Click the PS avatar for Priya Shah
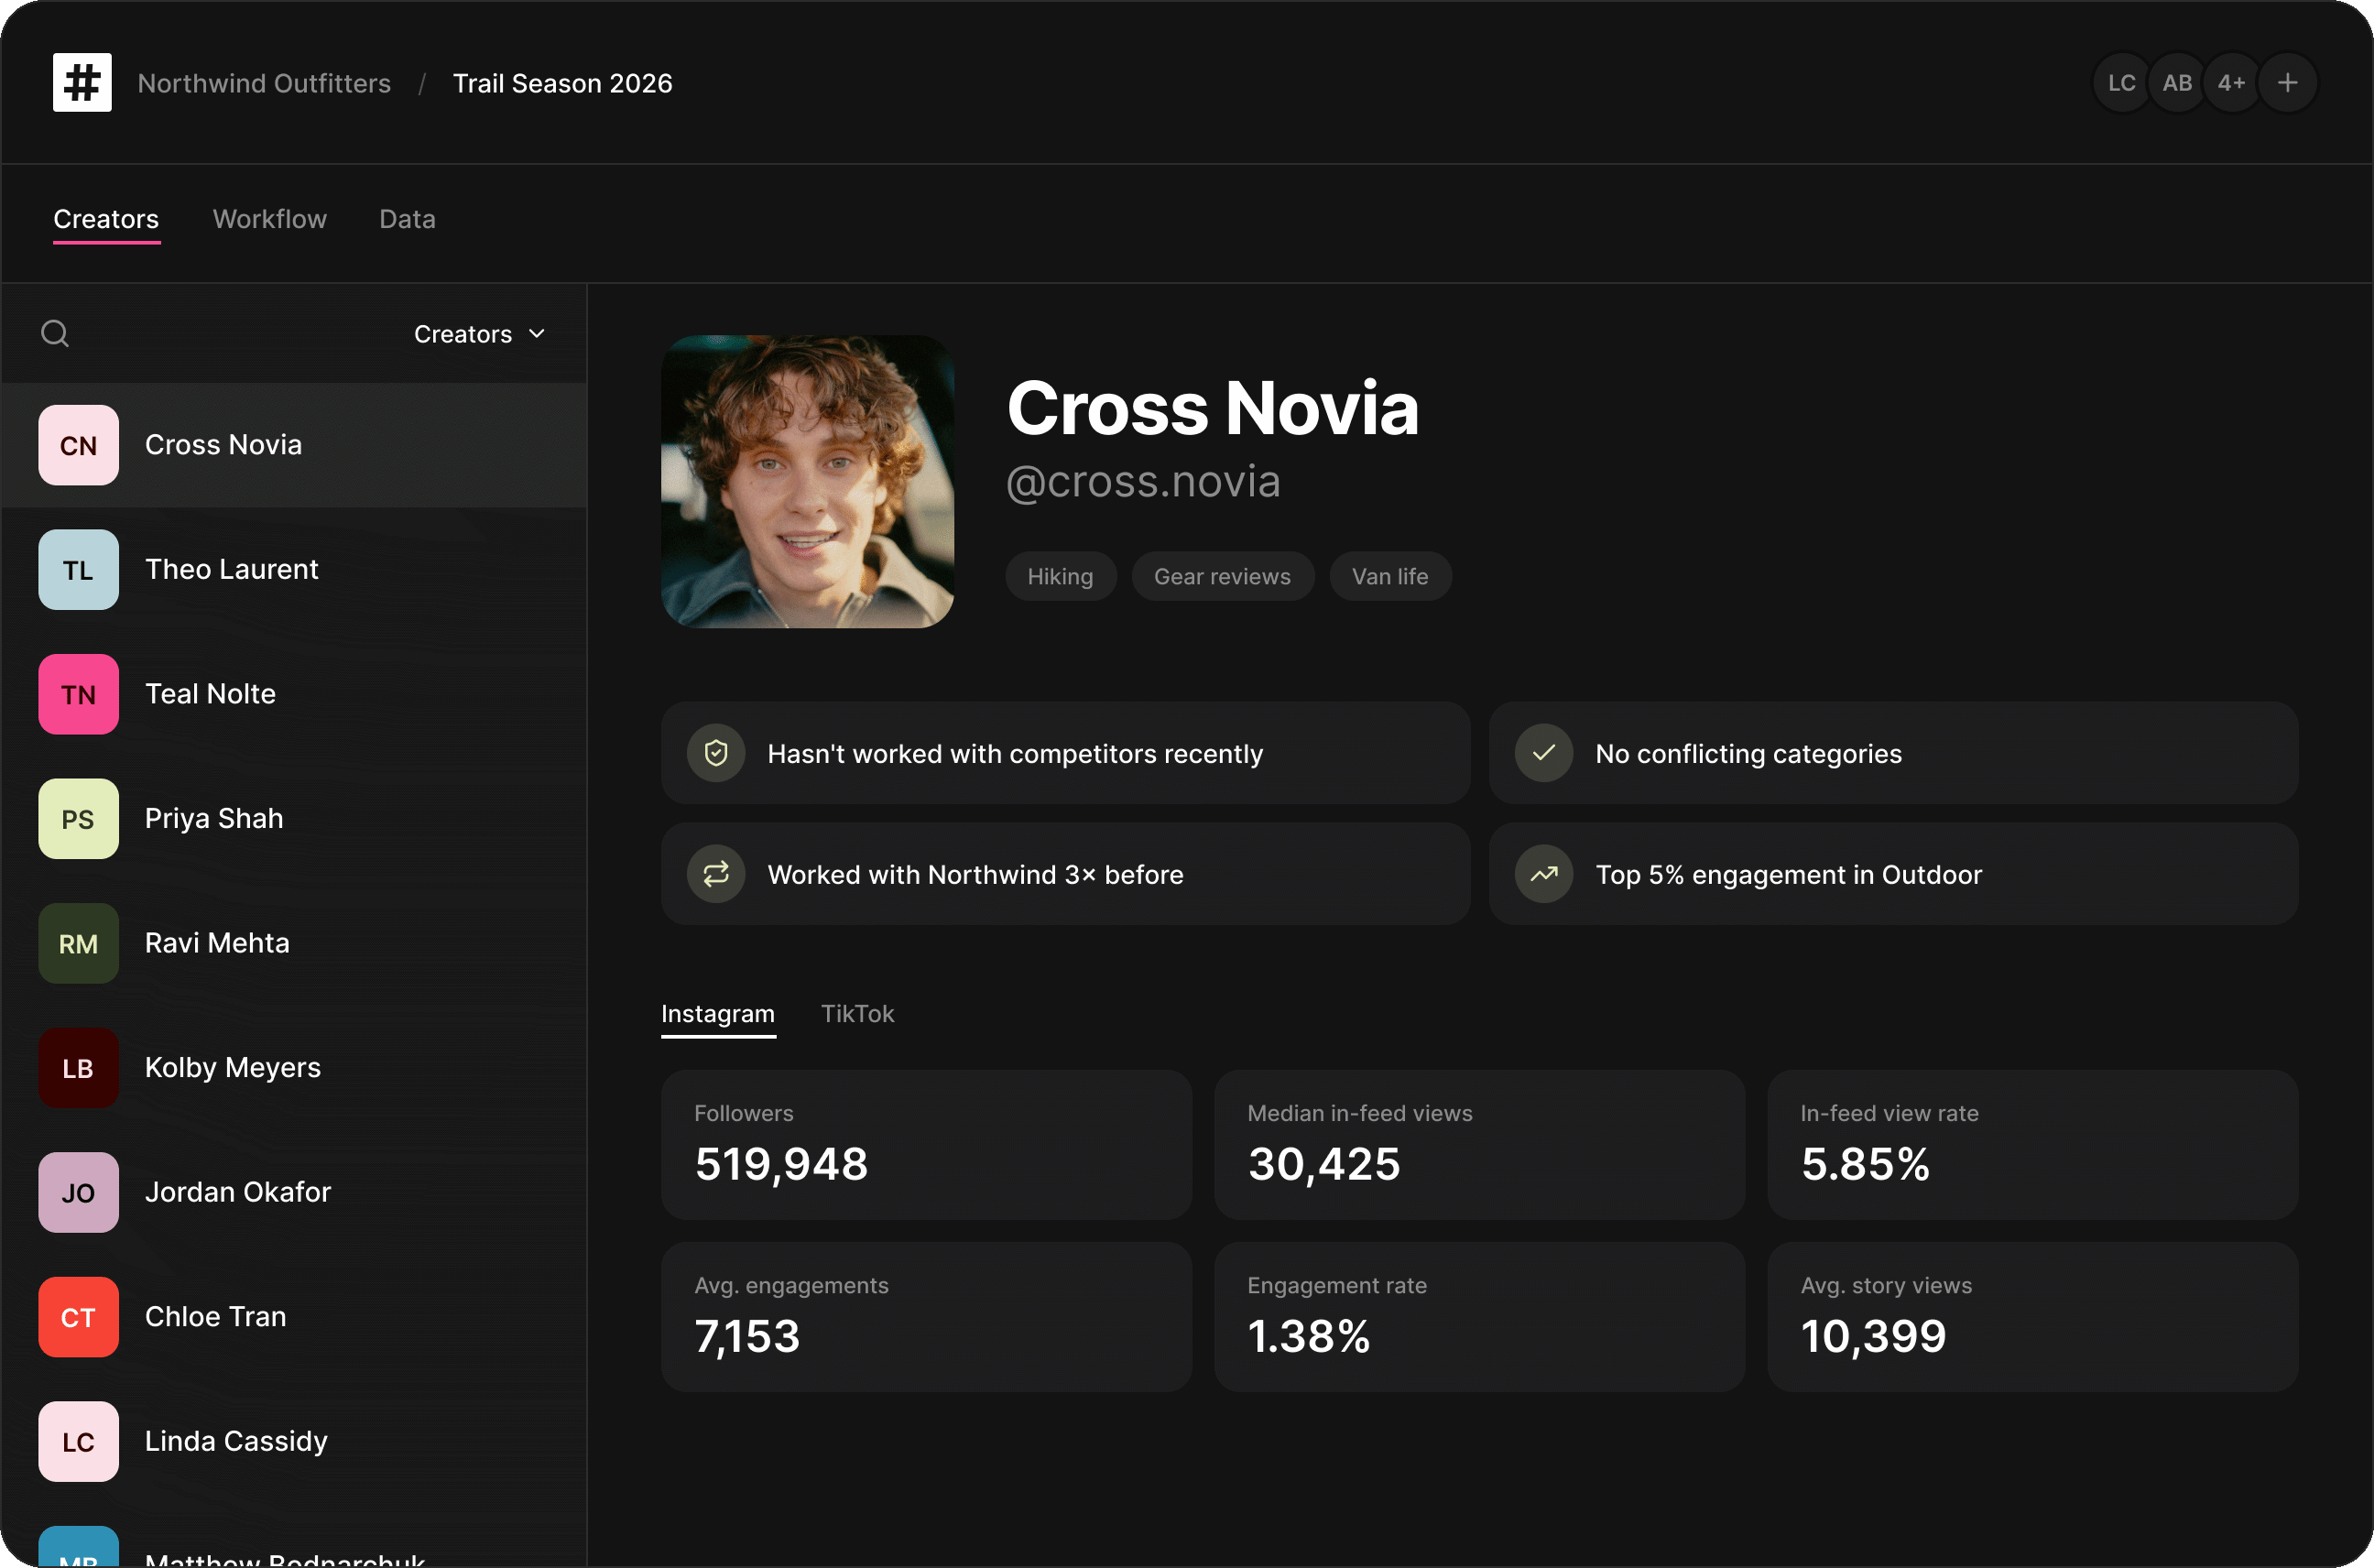 click(78, 818)
